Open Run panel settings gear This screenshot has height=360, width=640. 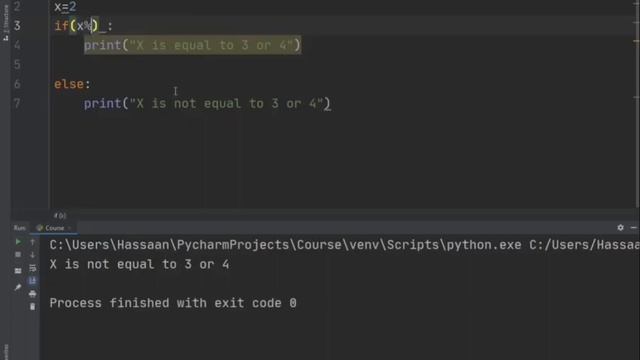(x=620, y=228)
